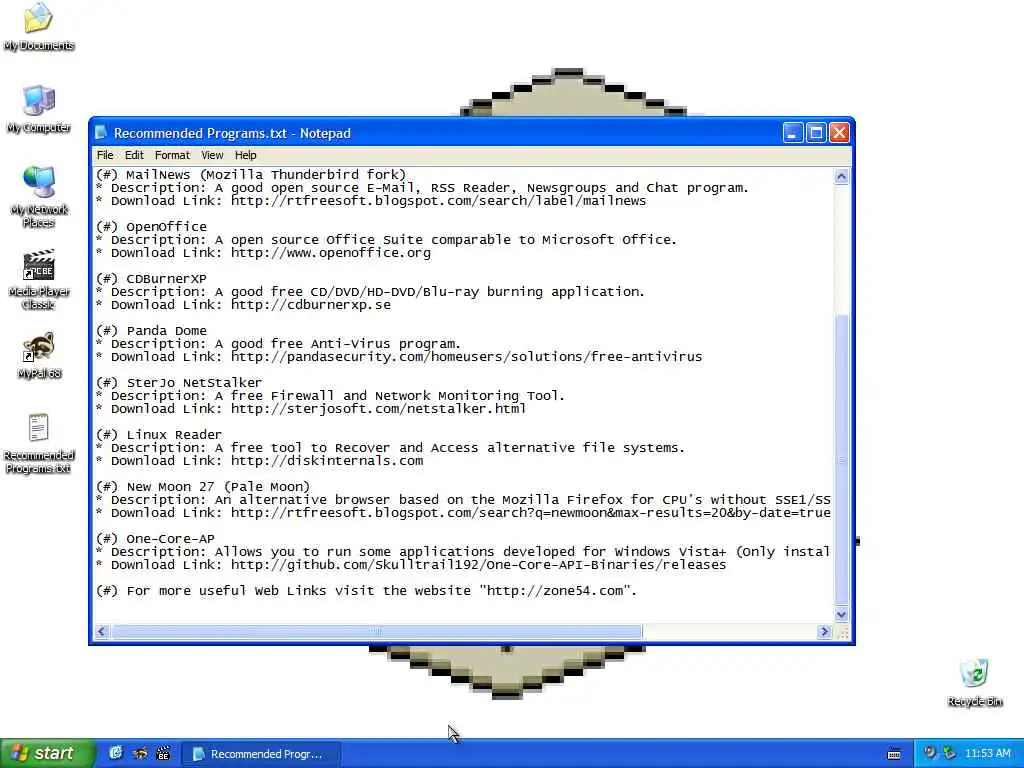
Task: Click the http://cdburnerxp.se link text
Action: (x=311, y=305)
